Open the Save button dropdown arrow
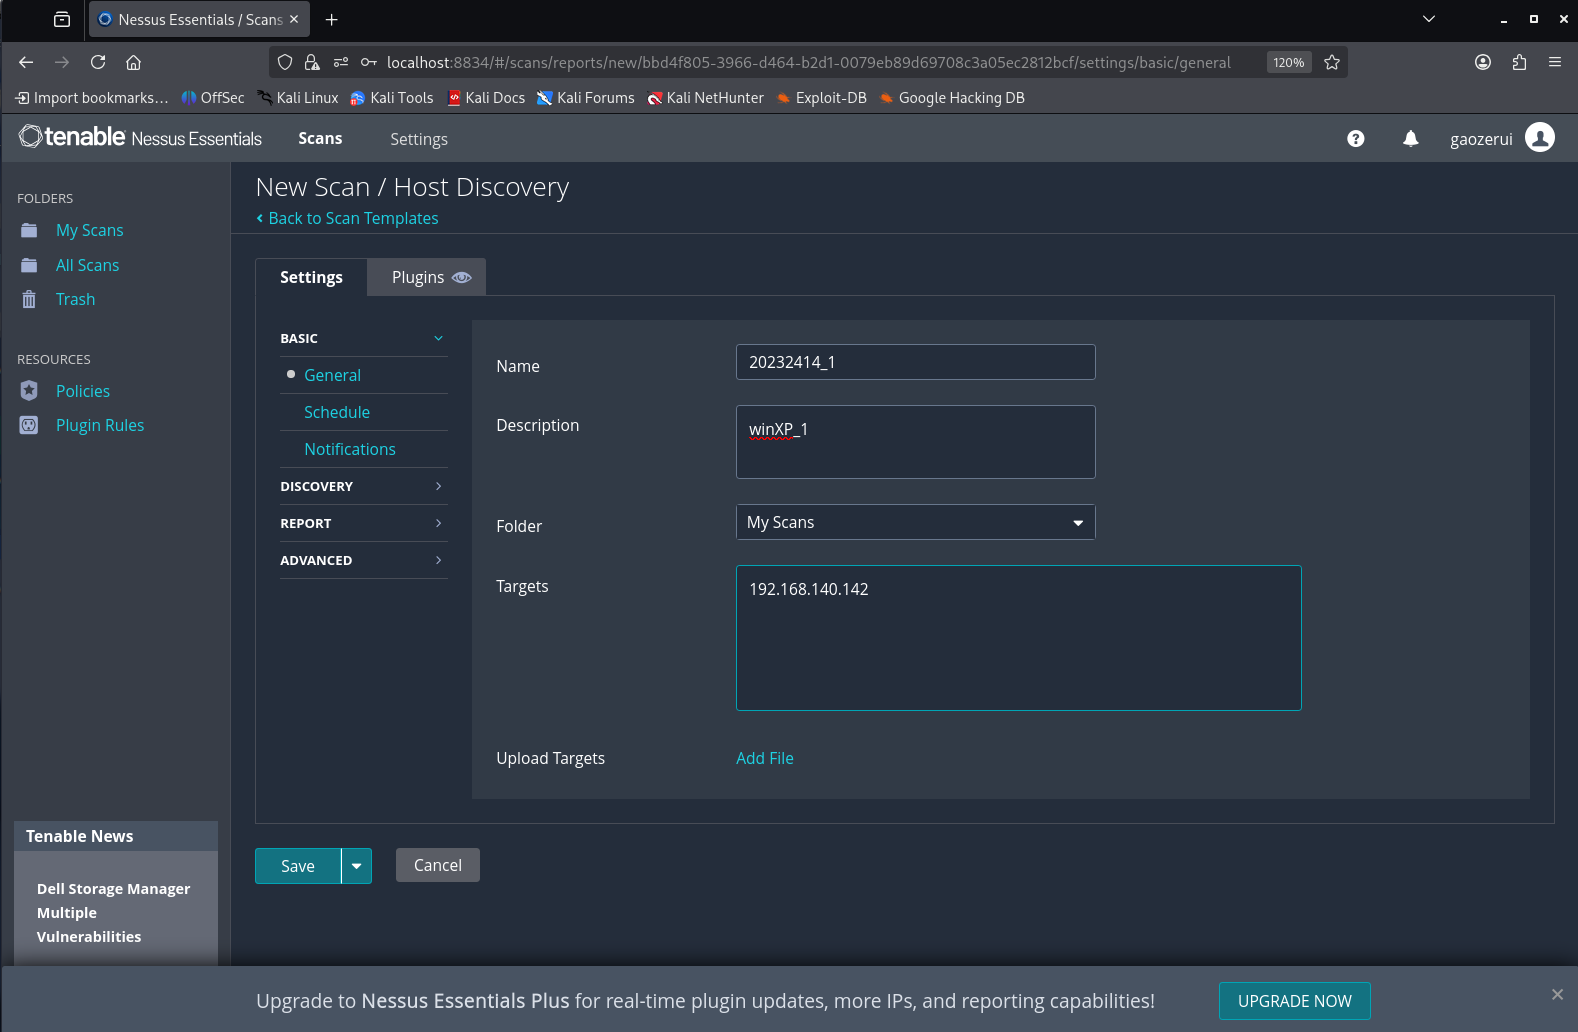 [x=356, y=866]
